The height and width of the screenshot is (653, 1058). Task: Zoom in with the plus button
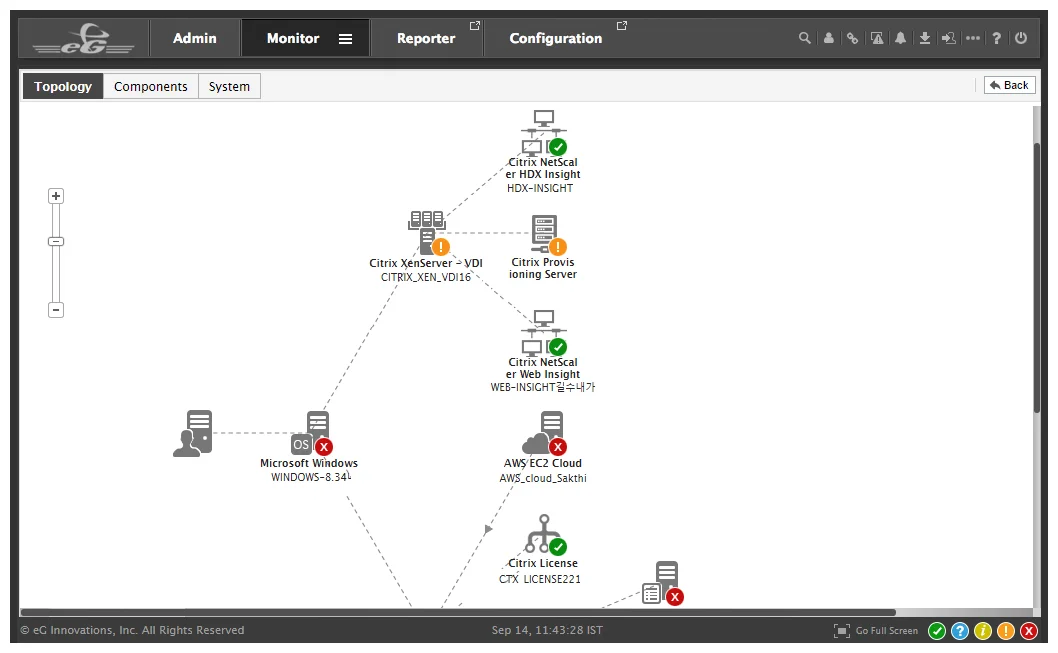click(56, 196)
